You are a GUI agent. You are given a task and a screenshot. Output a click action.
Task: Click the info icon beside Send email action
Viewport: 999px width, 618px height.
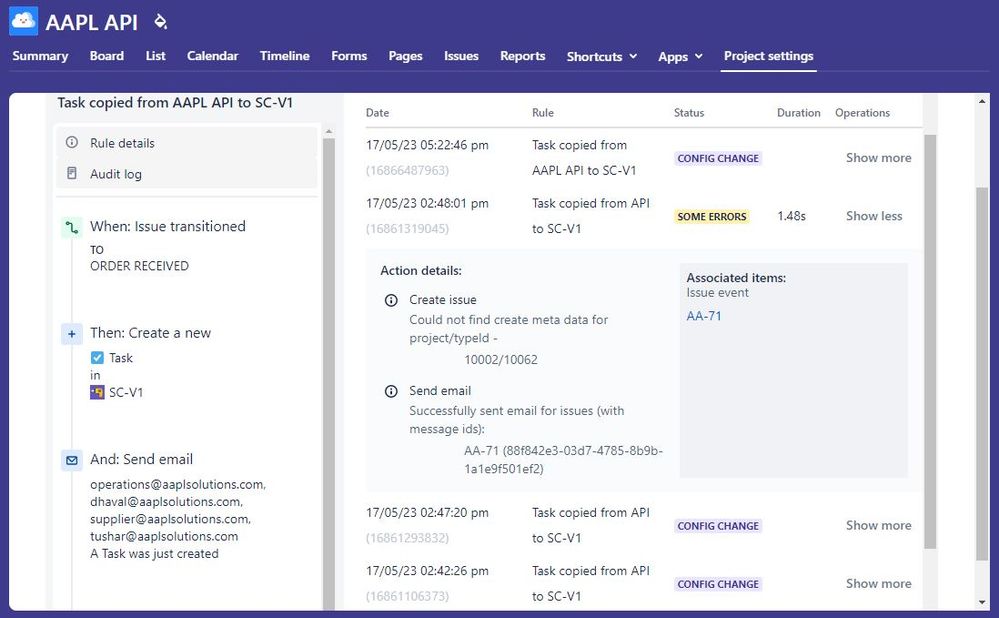coord(391,391)
